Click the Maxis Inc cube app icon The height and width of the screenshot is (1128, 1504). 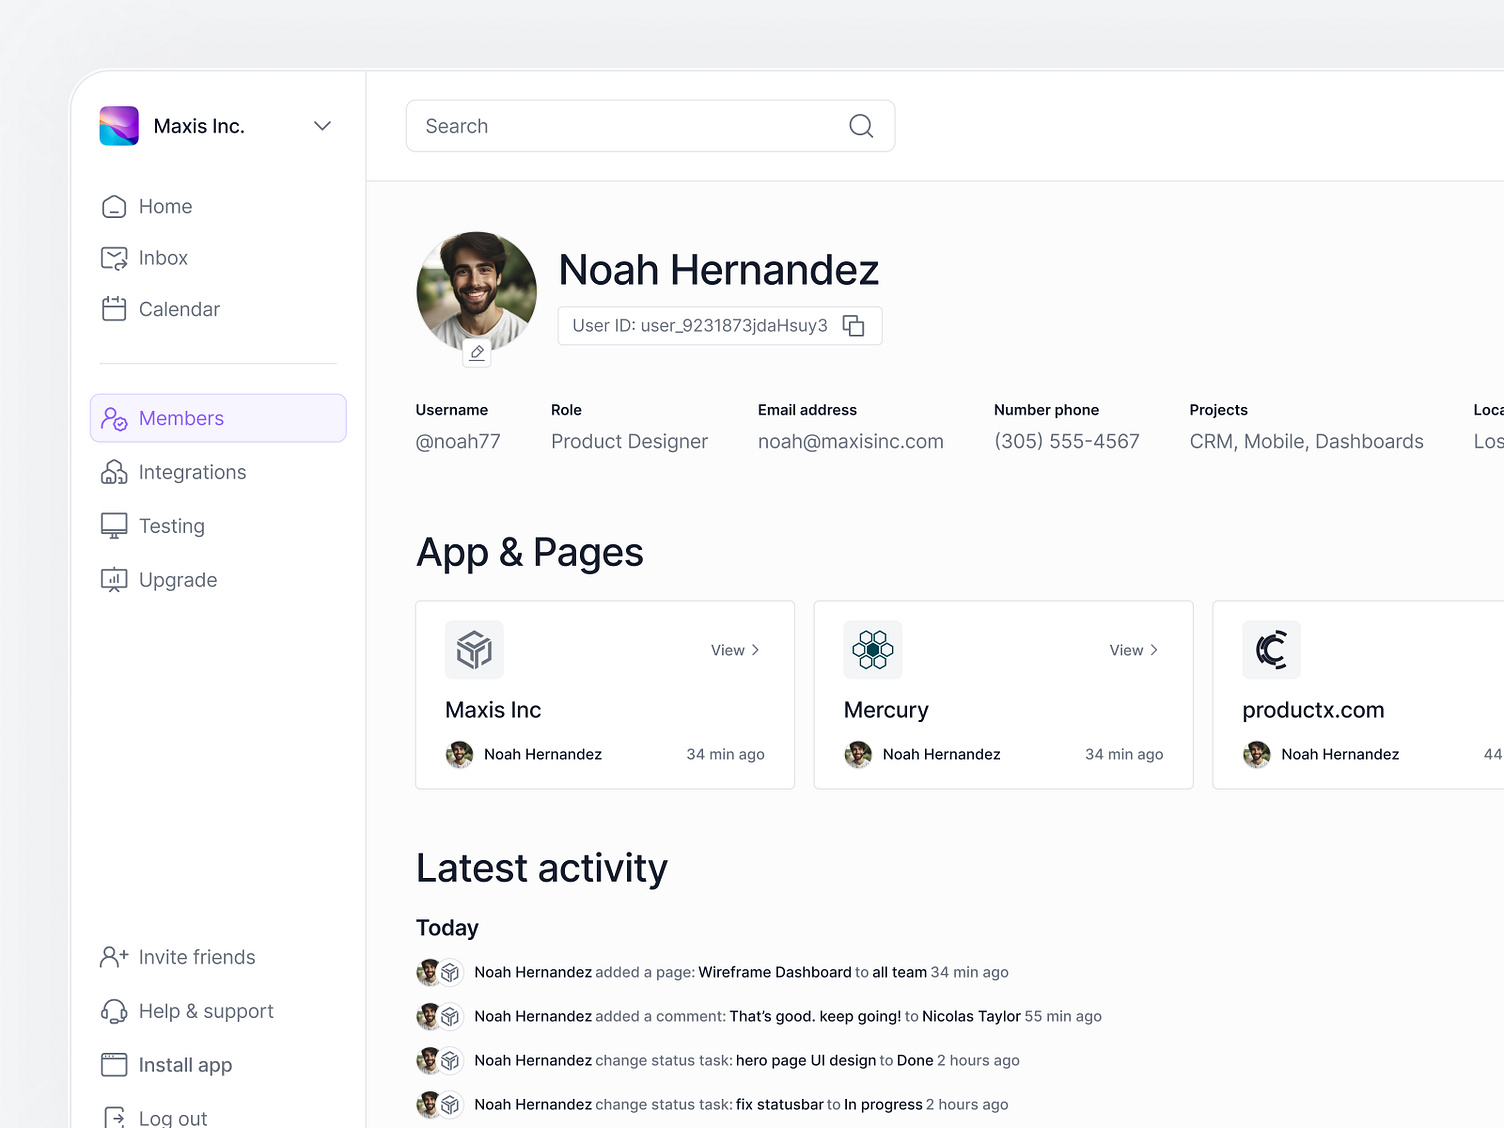pos(474,650)
